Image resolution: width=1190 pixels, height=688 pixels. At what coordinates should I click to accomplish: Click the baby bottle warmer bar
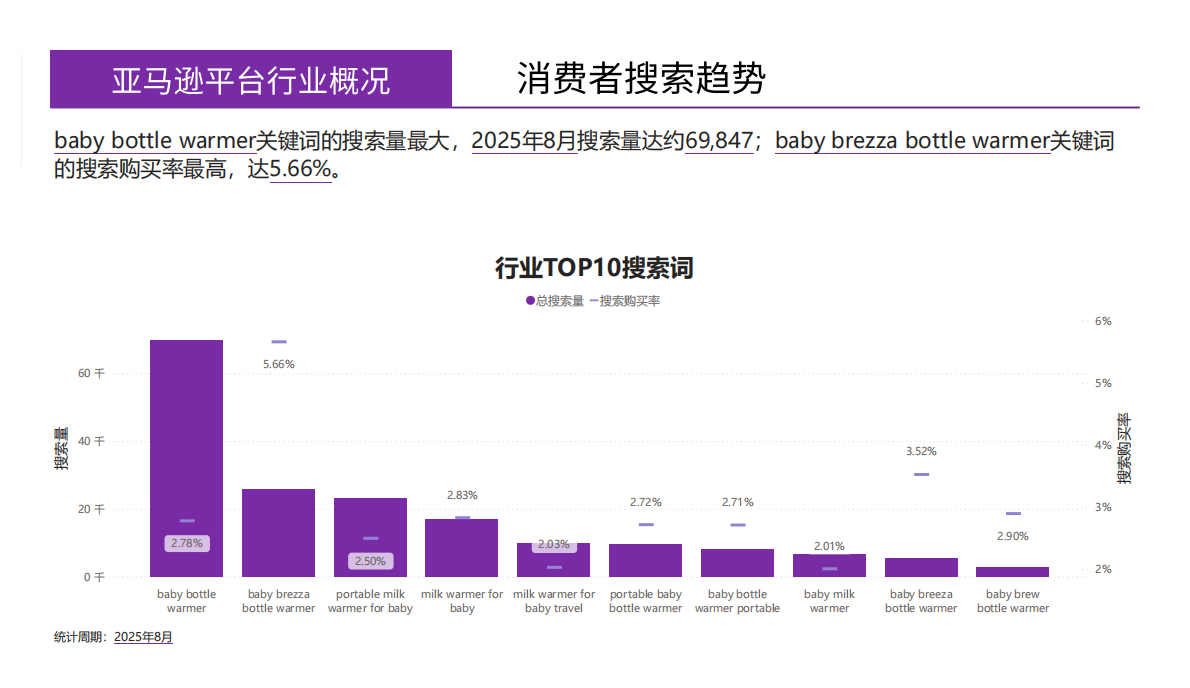point(186,460)
